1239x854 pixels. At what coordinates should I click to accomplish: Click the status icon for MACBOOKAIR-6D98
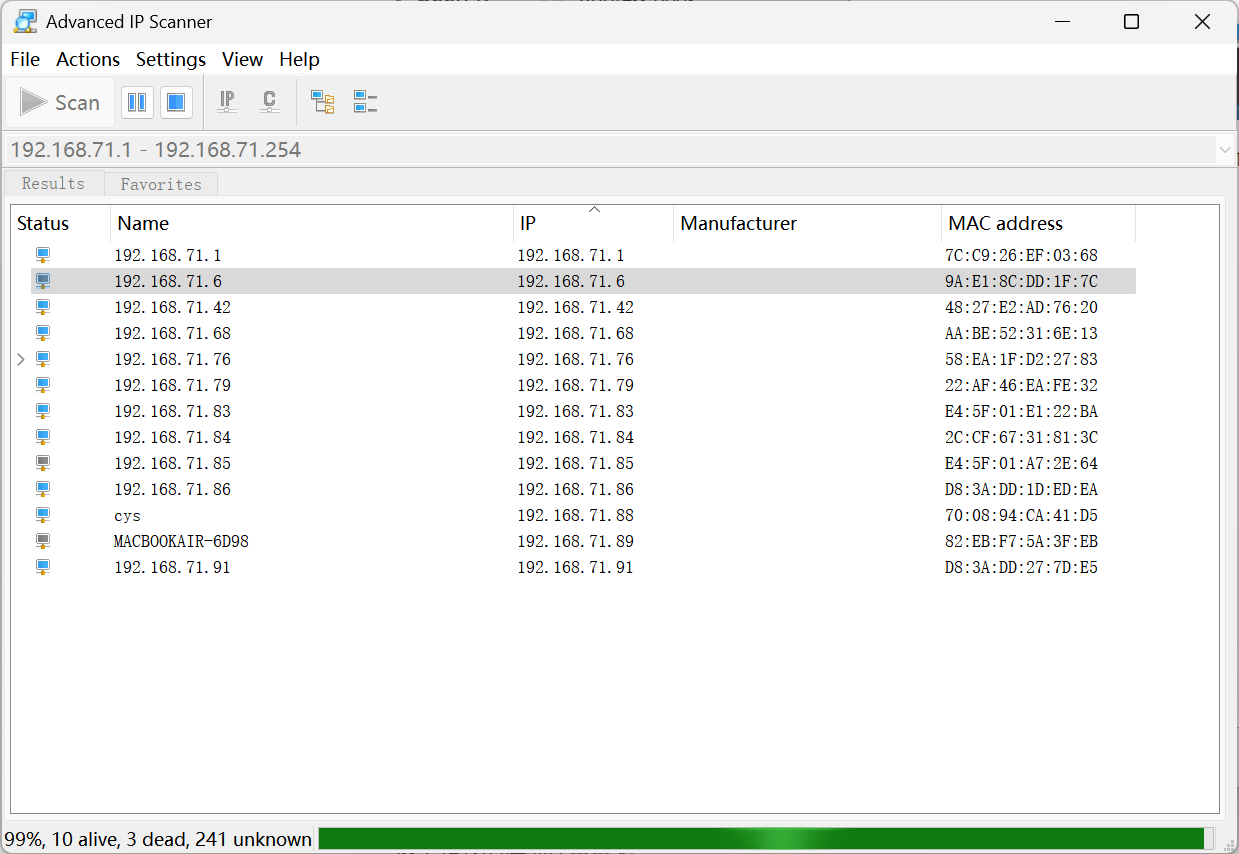click(43, 541)
